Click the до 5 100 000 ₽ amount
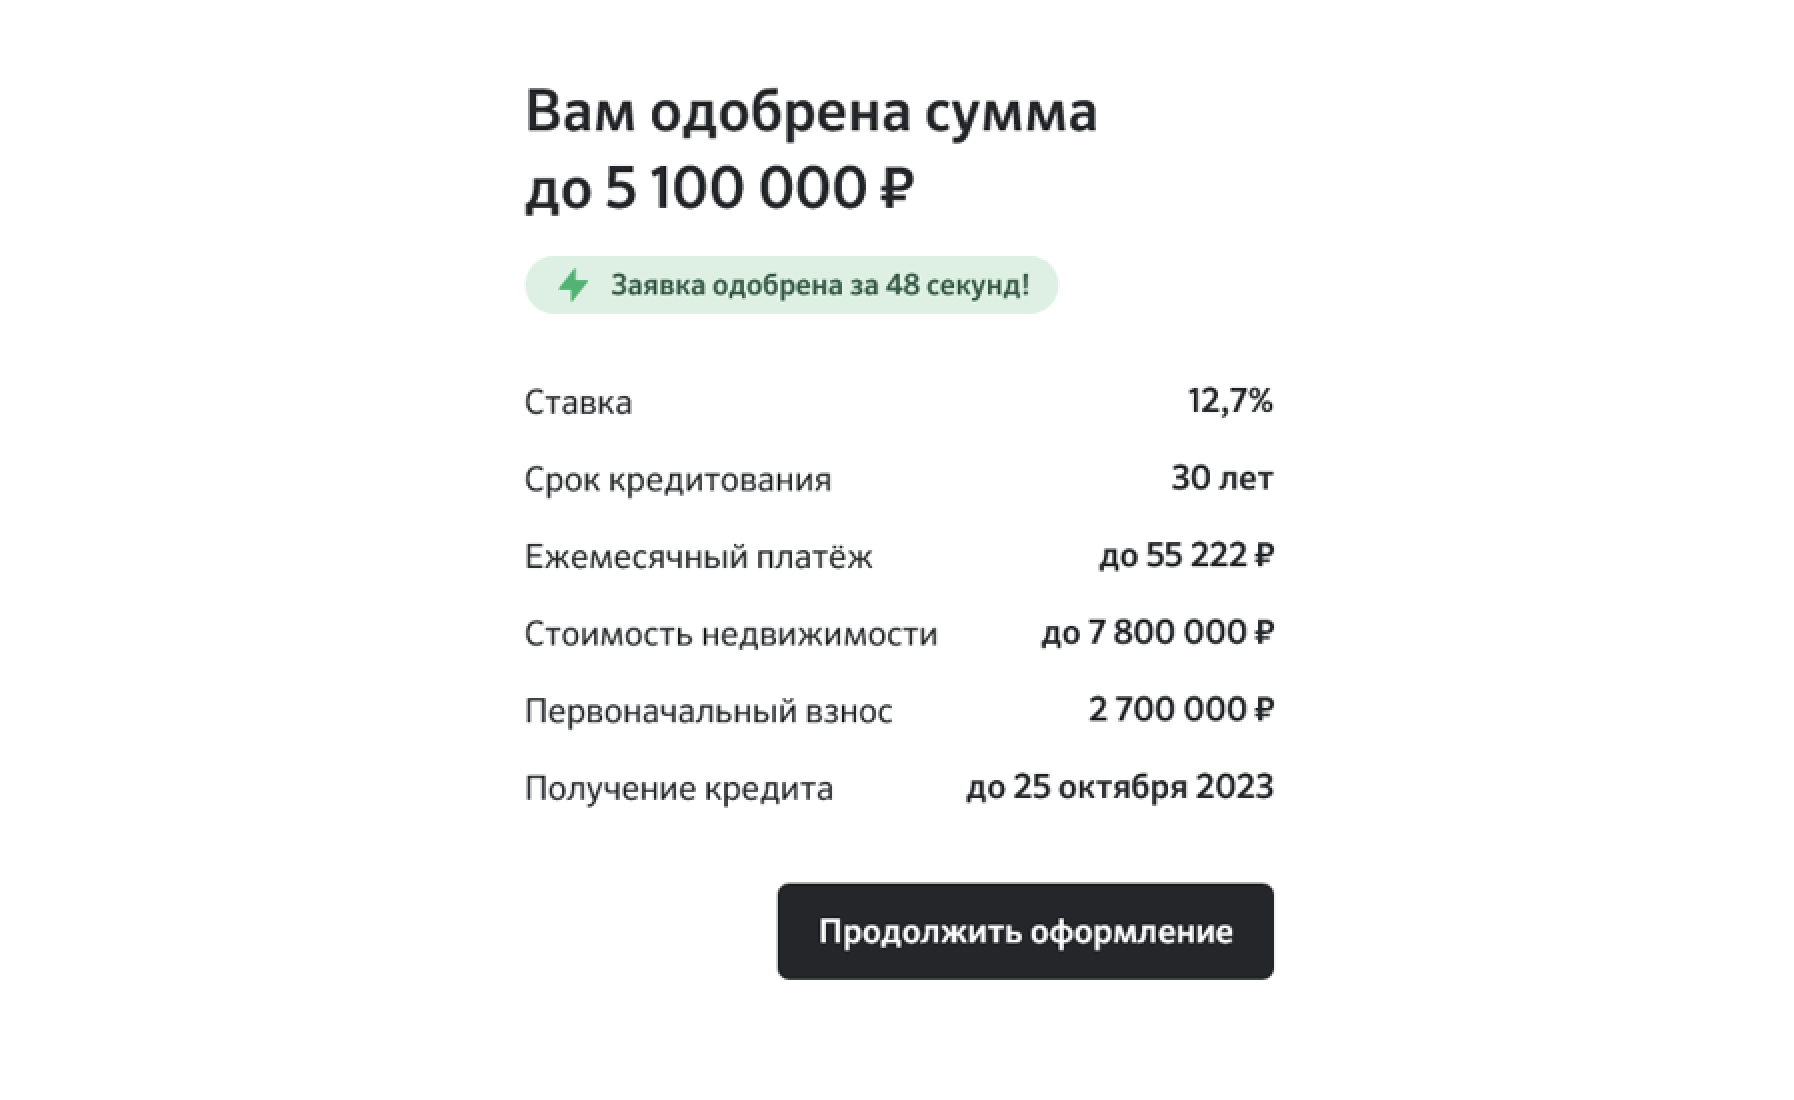The height and width of the screenshot is (1100, 1794). click(718, 188)
